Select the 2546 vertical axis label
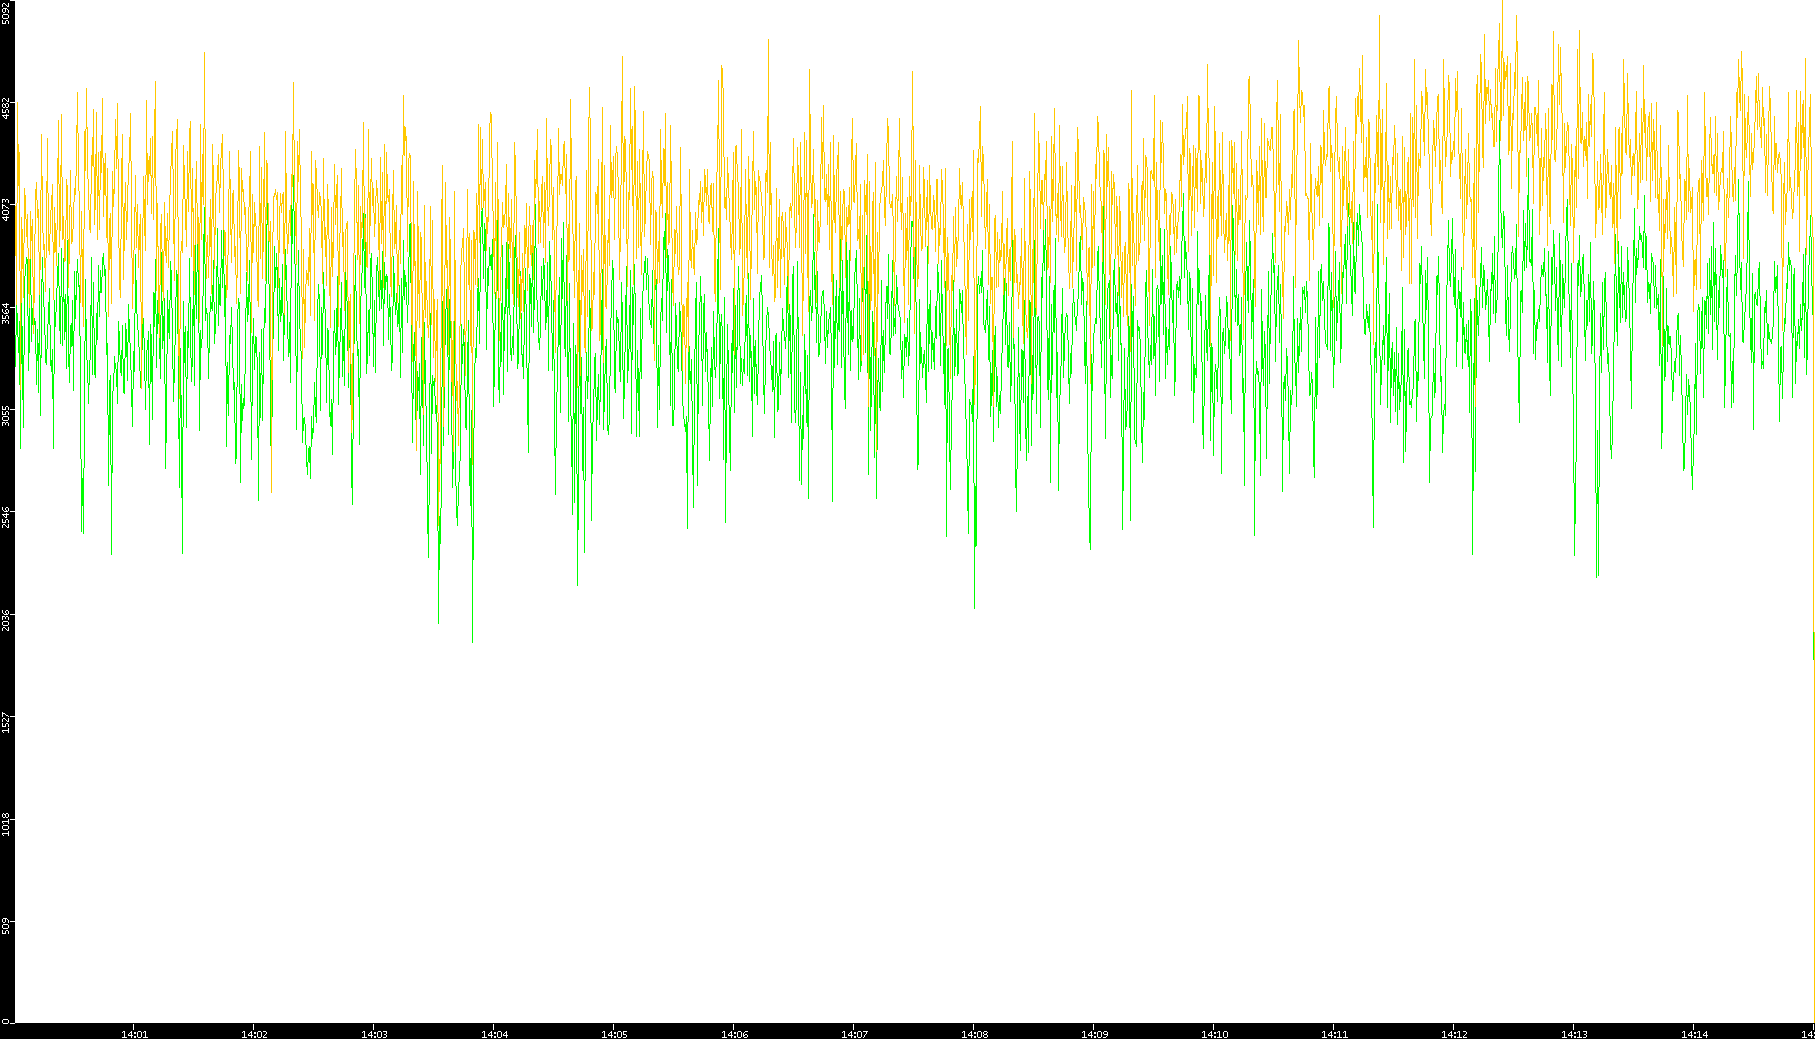Screen dimensions: 1815x1039 click(6, 517)
